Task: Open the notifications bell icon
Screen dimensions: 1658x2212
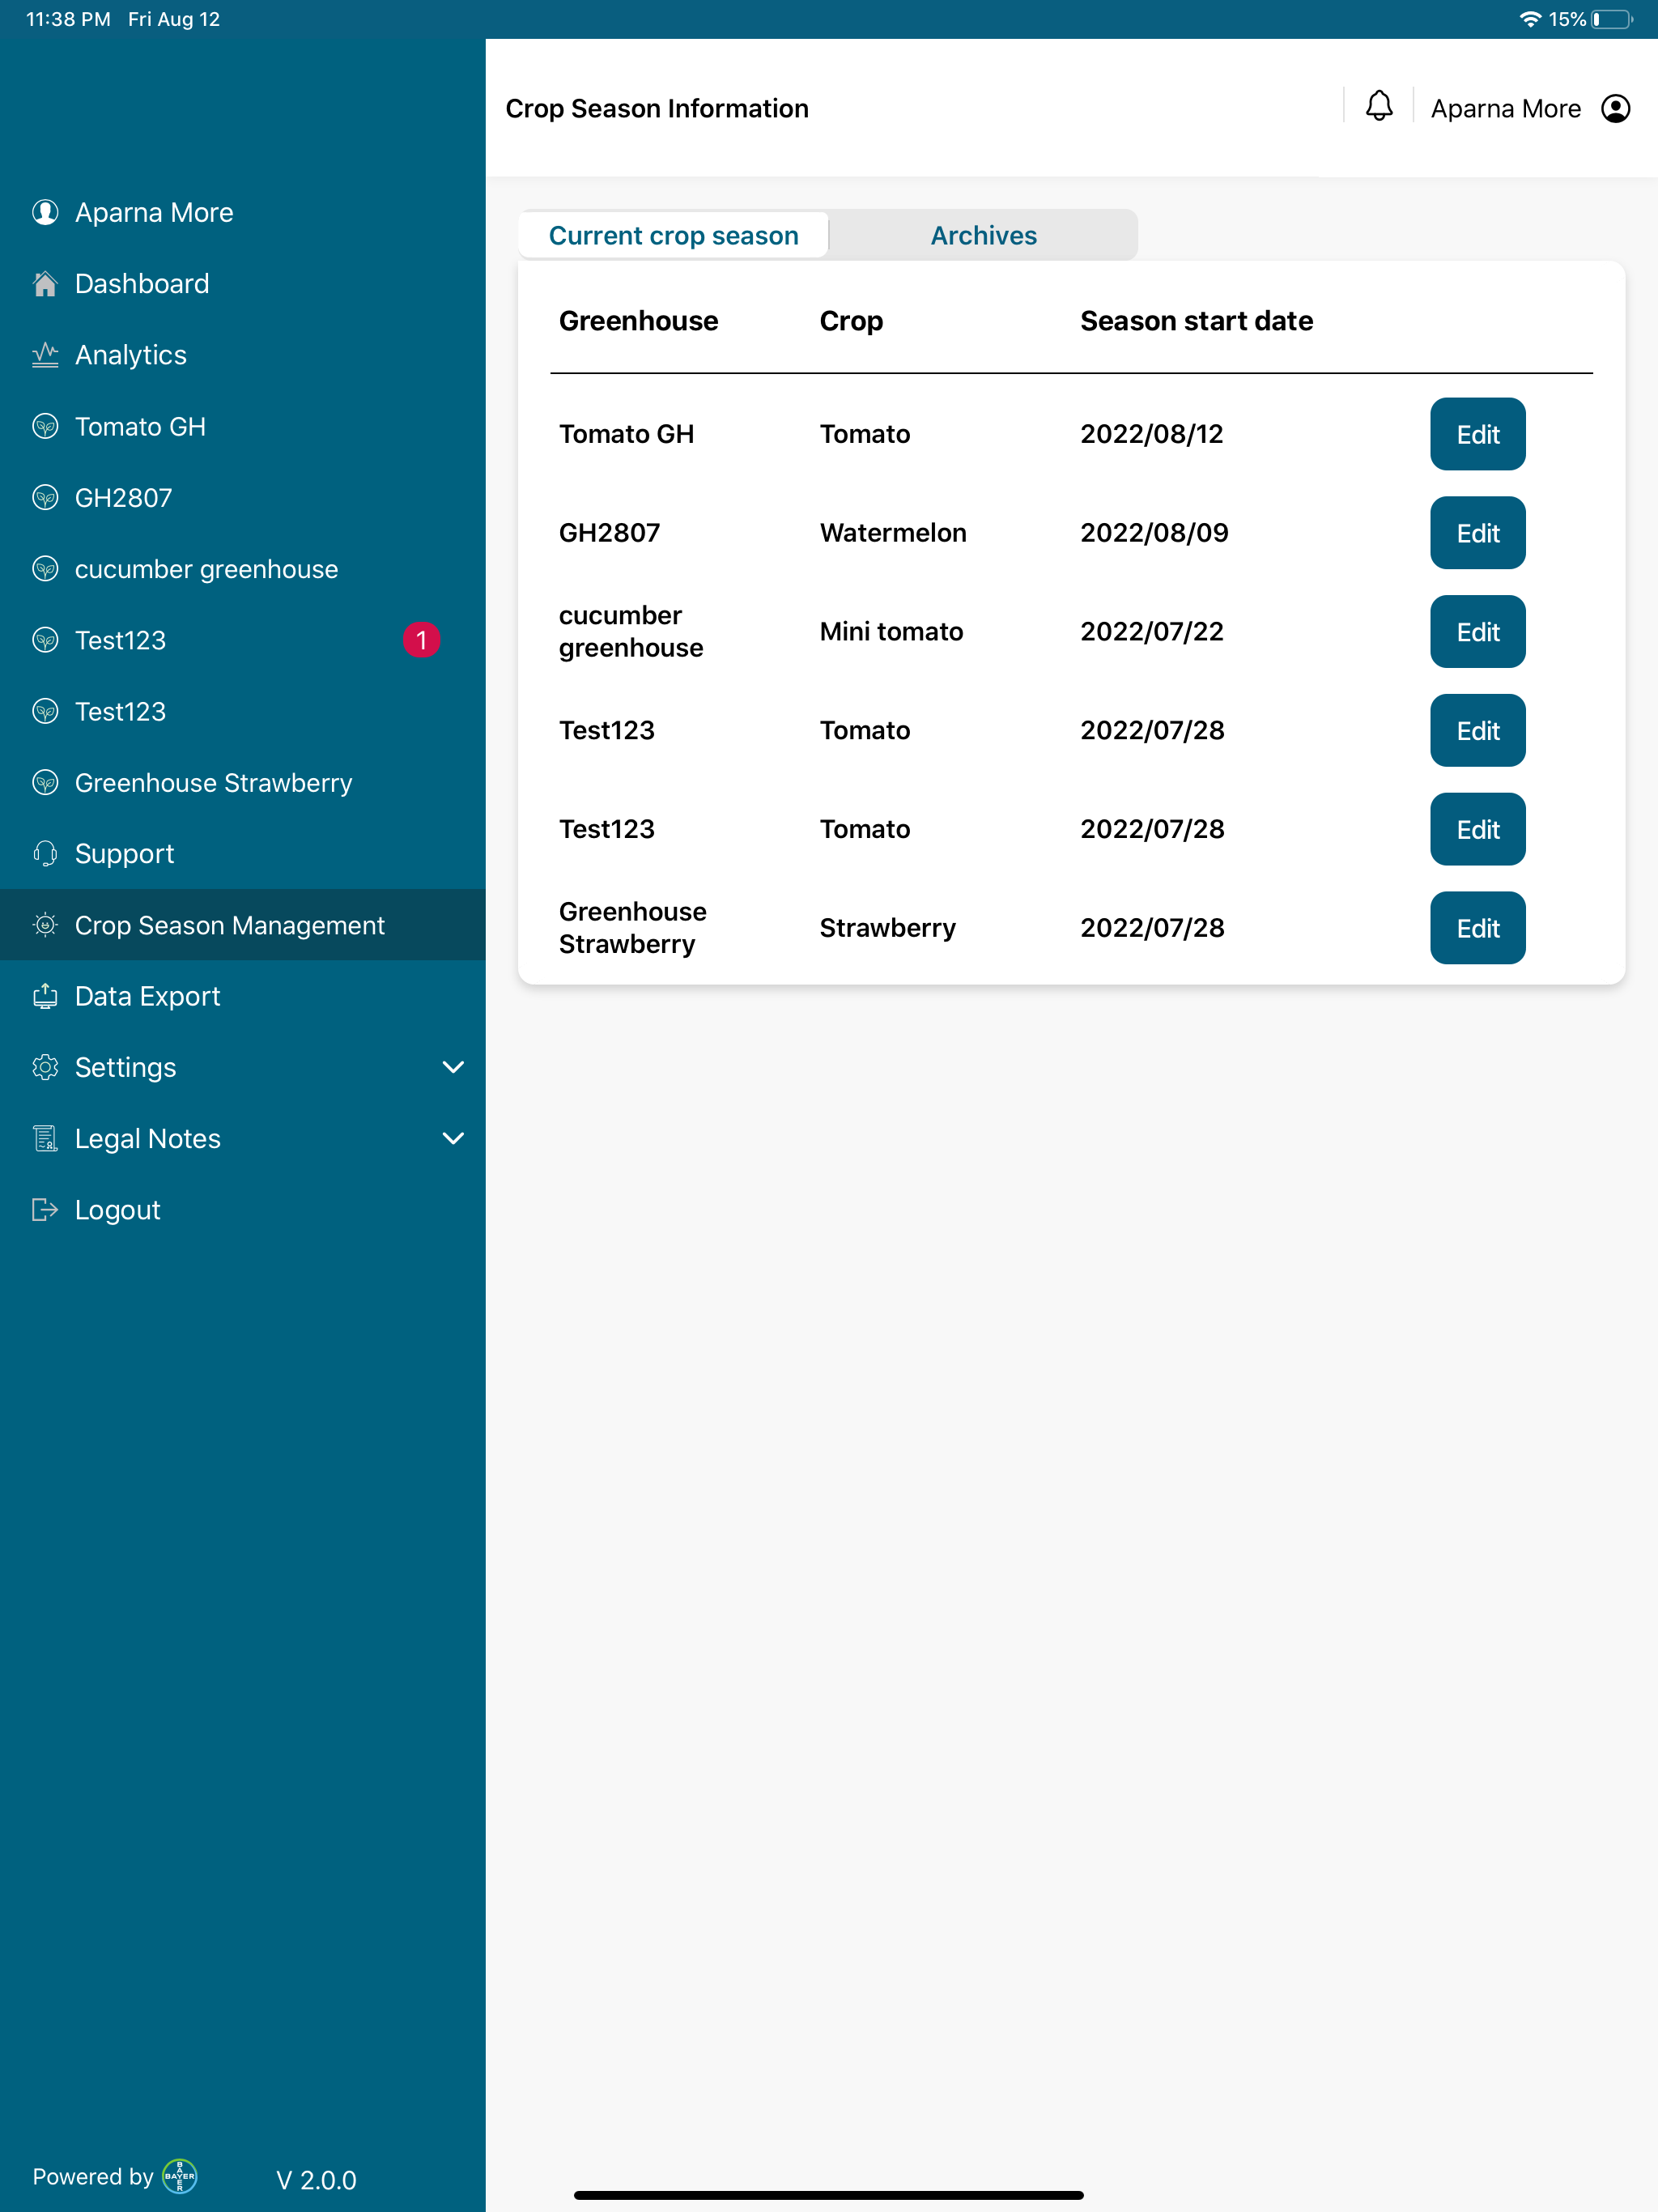Action: pyautogui.click(x=1379, y=106)
